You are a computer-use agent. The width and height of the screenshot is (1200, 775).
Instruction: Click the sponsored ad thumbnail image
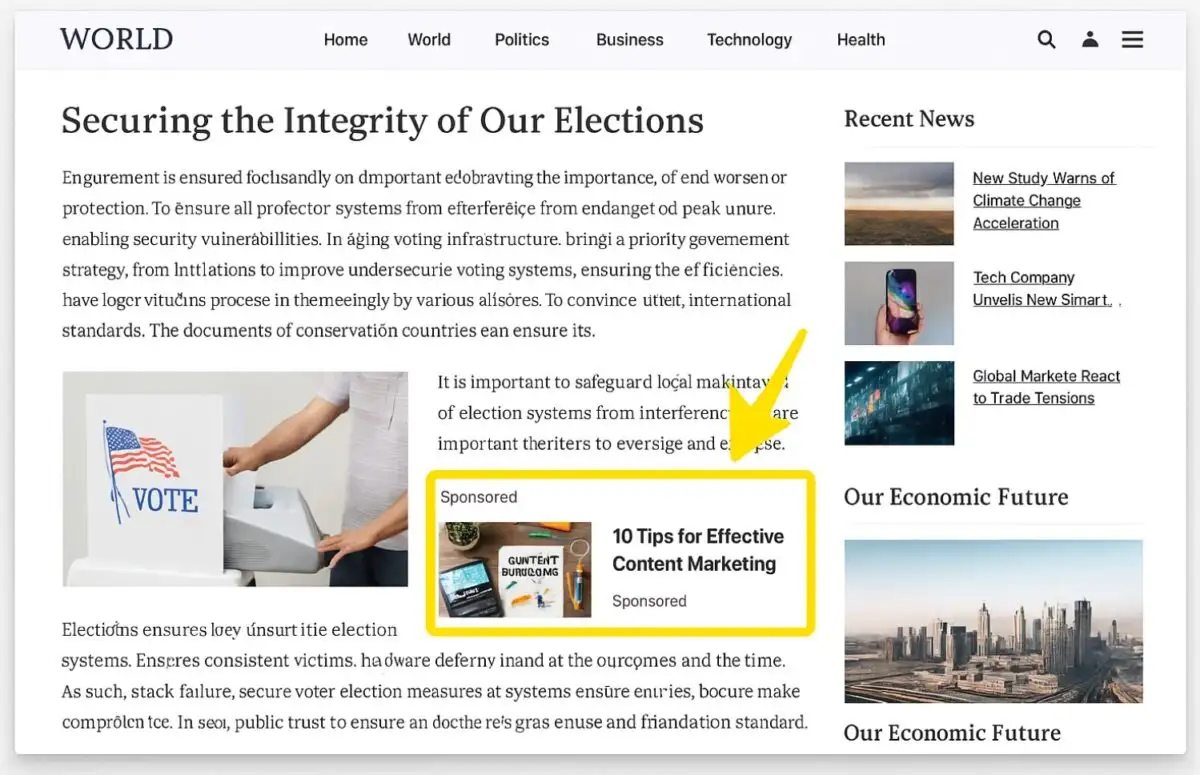(514, 570)
